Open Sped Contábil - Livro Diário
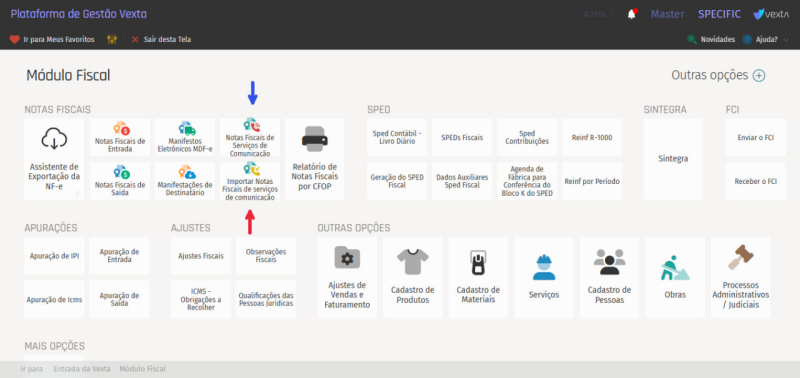Screen dimensions: 800x378 pos(397,137)
